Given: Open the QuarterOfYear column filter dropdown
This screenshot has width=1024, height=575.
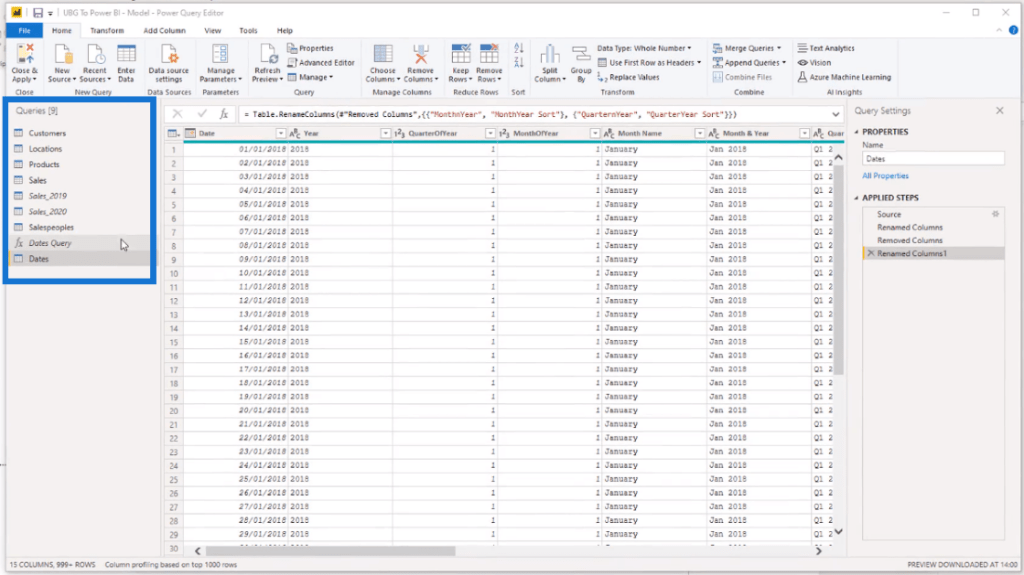Looking at the screenshot, I should [490, 133].
